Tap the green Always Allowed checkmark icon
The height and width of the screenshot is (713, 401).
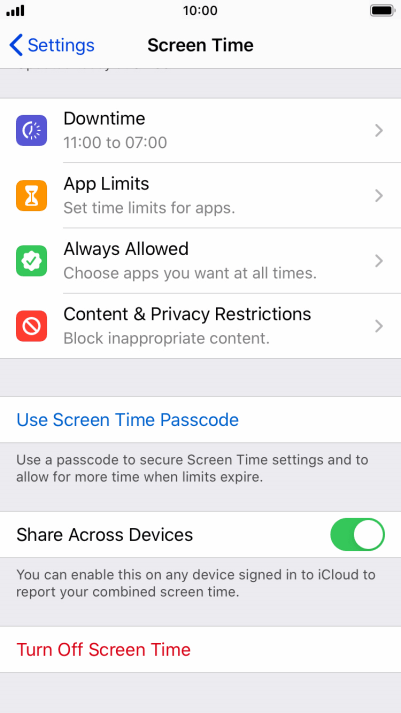(31, 261)
